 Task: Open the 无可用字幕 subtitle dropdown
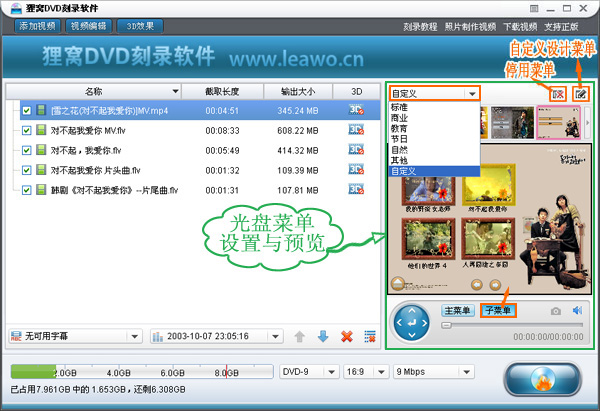click(x=134, y=336)
